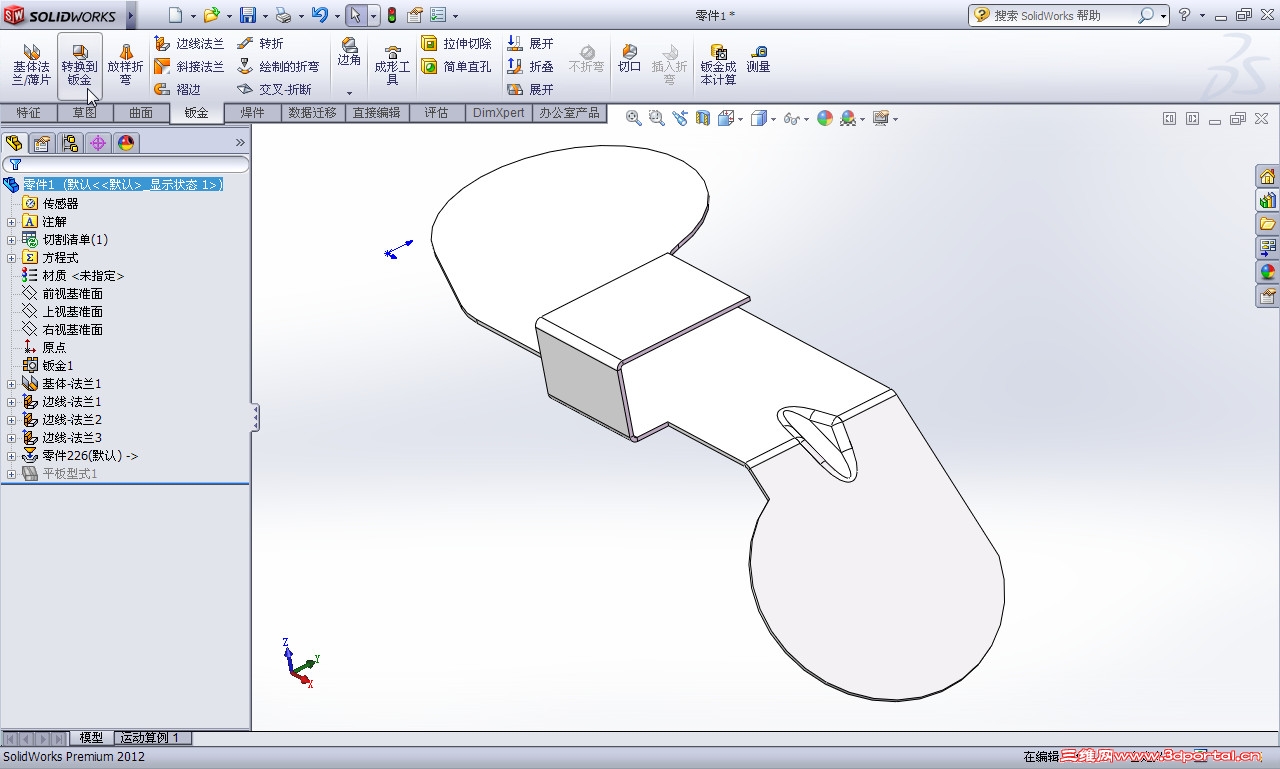The height and width of the screenshot is (769, 1280).
Task: Click the 折叠 fold command
Action: (x=530, y=67)
